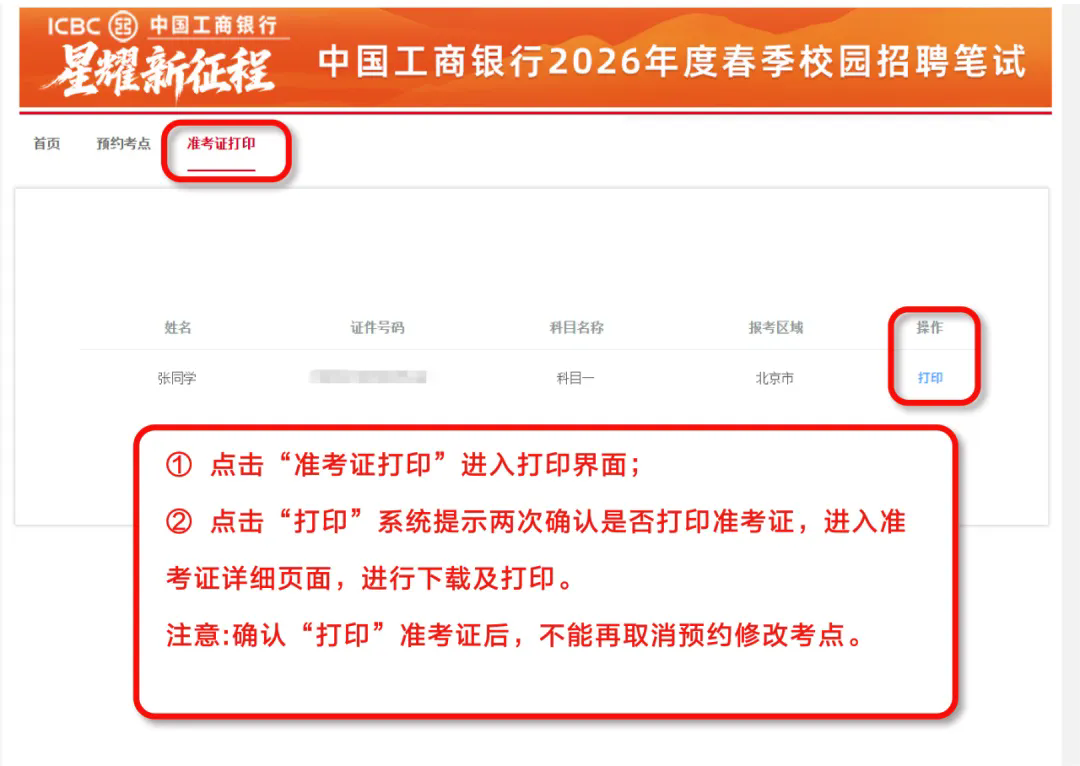The image size is (1080, 766).
Task: Click the 操作 column header
Action: pyautogui.click(x=929, y=327)
